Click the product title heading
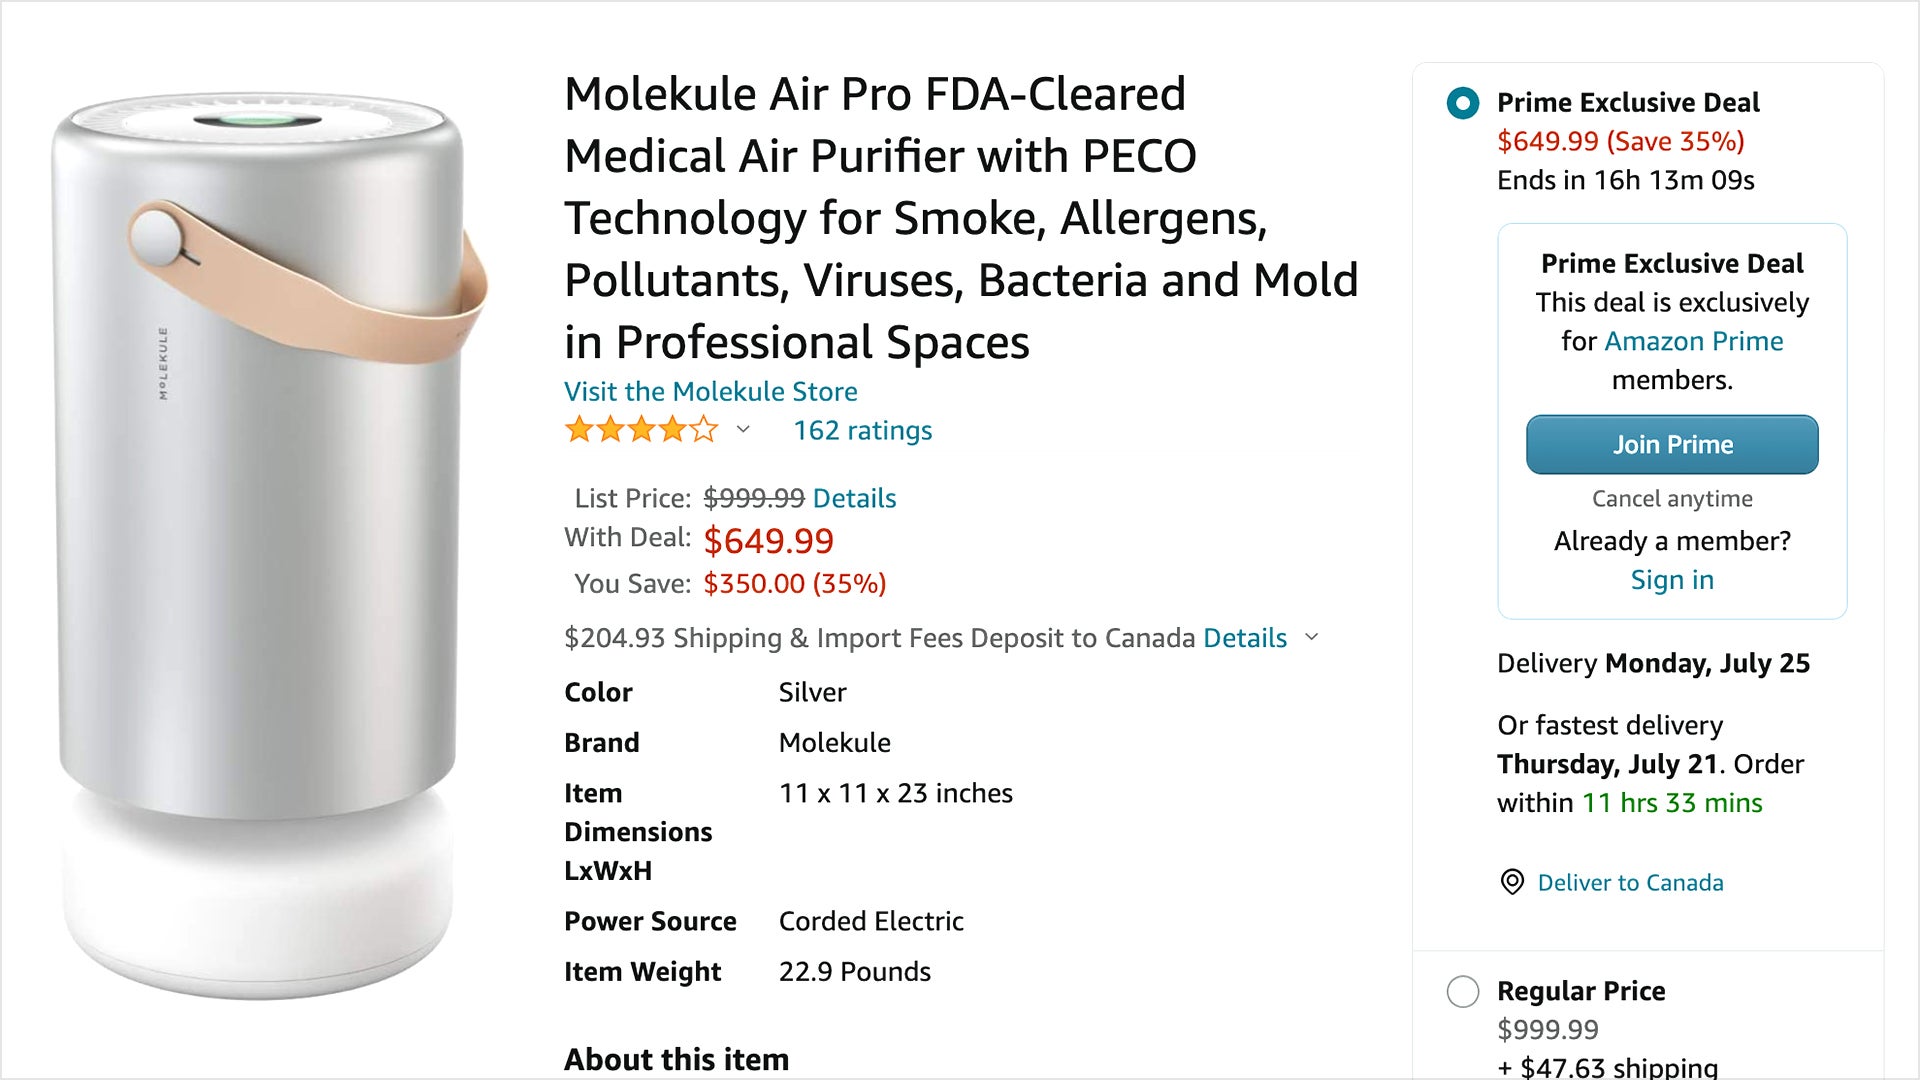 click(960, 218)
